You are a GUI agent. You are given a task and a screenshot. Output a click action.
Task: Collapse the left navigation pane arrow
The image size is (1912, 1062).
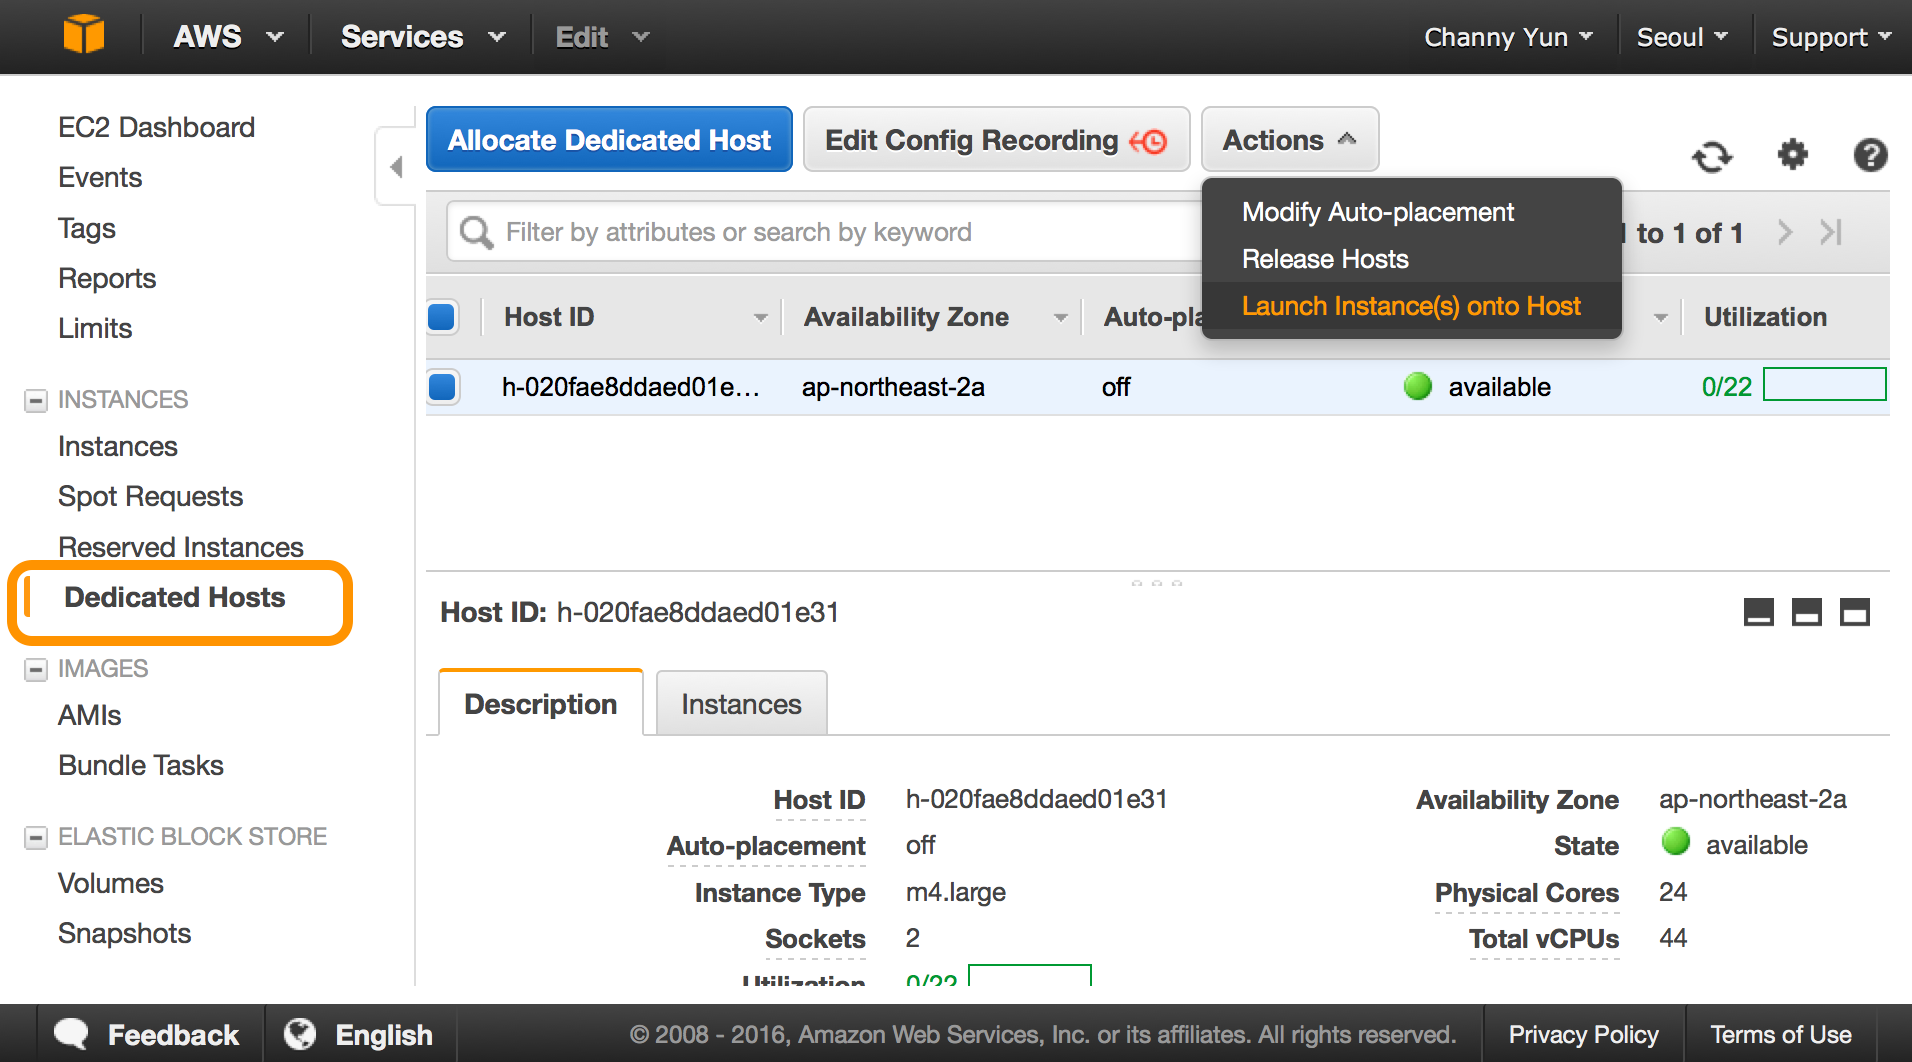[396, 166]
